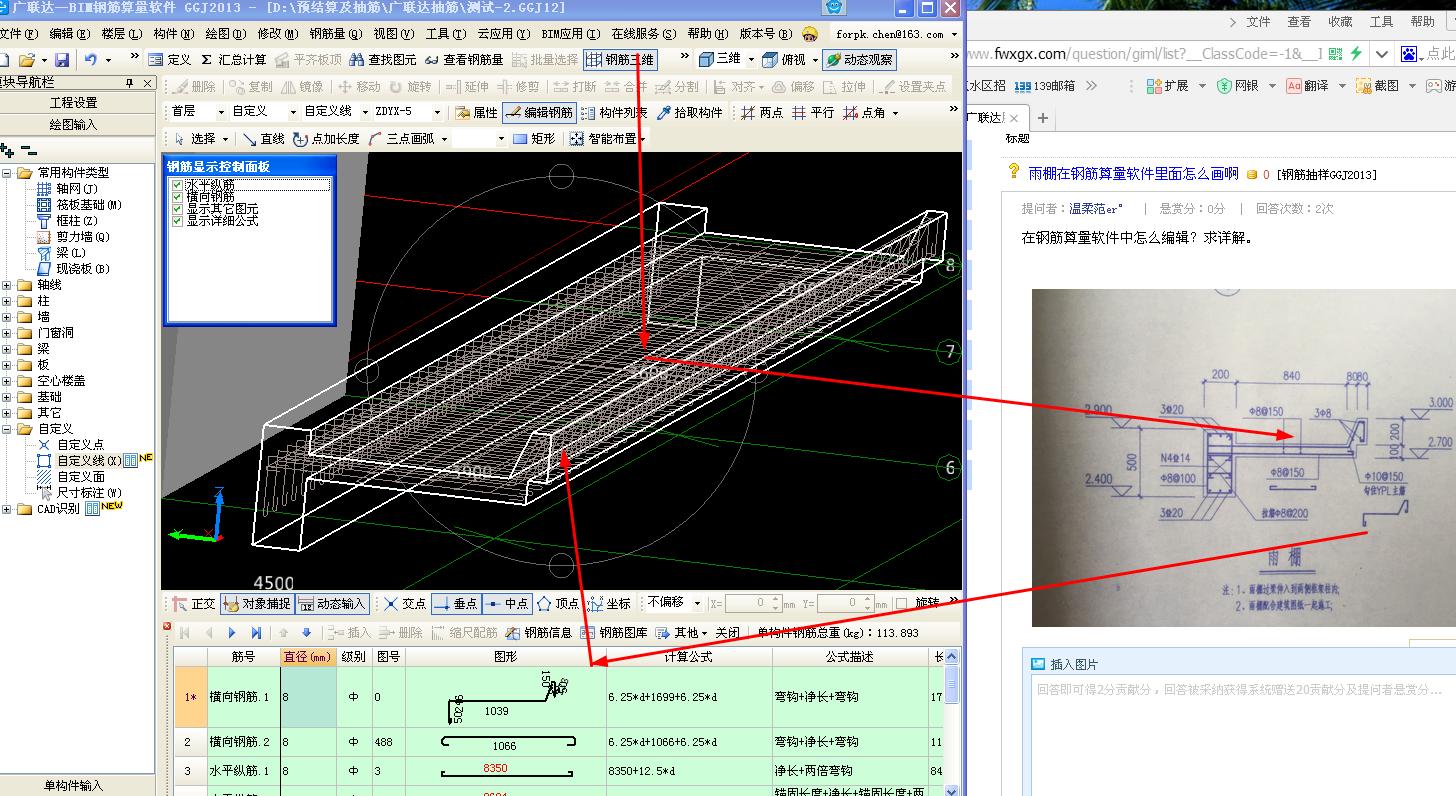Open 查找图元 find element tool

click(383, 60)
